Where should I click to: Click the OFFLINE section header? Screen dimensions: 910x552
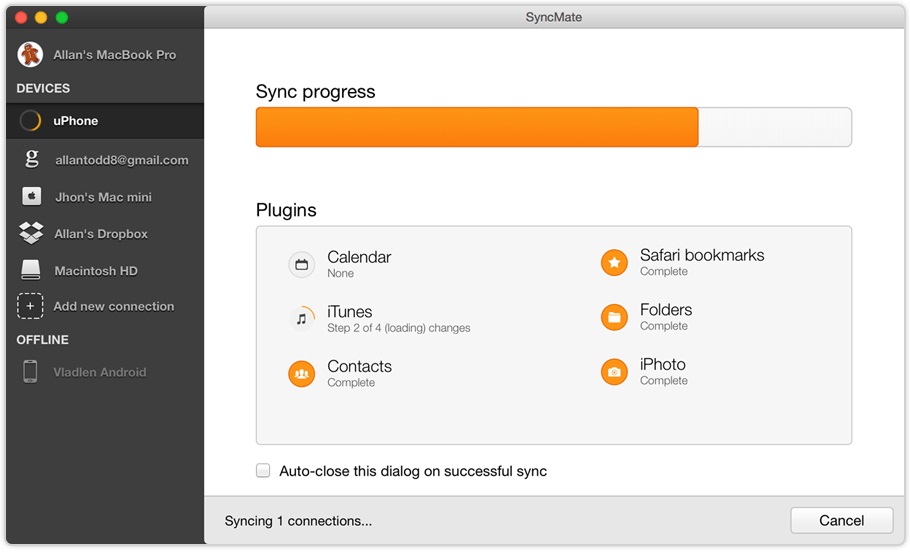(42, 340)
